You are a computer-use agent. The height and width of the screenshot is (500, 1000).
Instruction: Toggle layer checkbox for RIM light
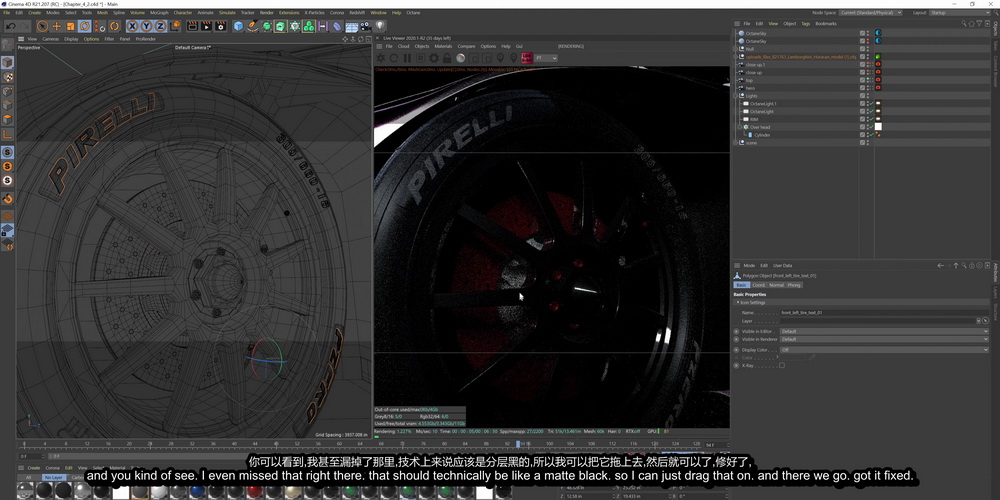863,119
